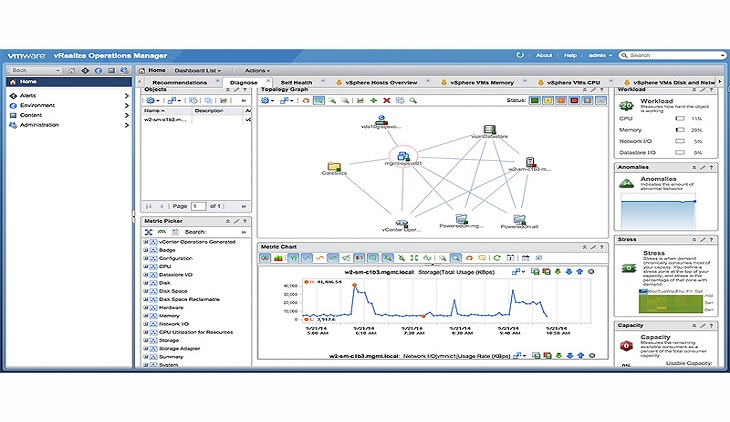
Task: Open the Alerts shortcut diamond icon in the navigation toolbar
Action: [x=85, y=71]
